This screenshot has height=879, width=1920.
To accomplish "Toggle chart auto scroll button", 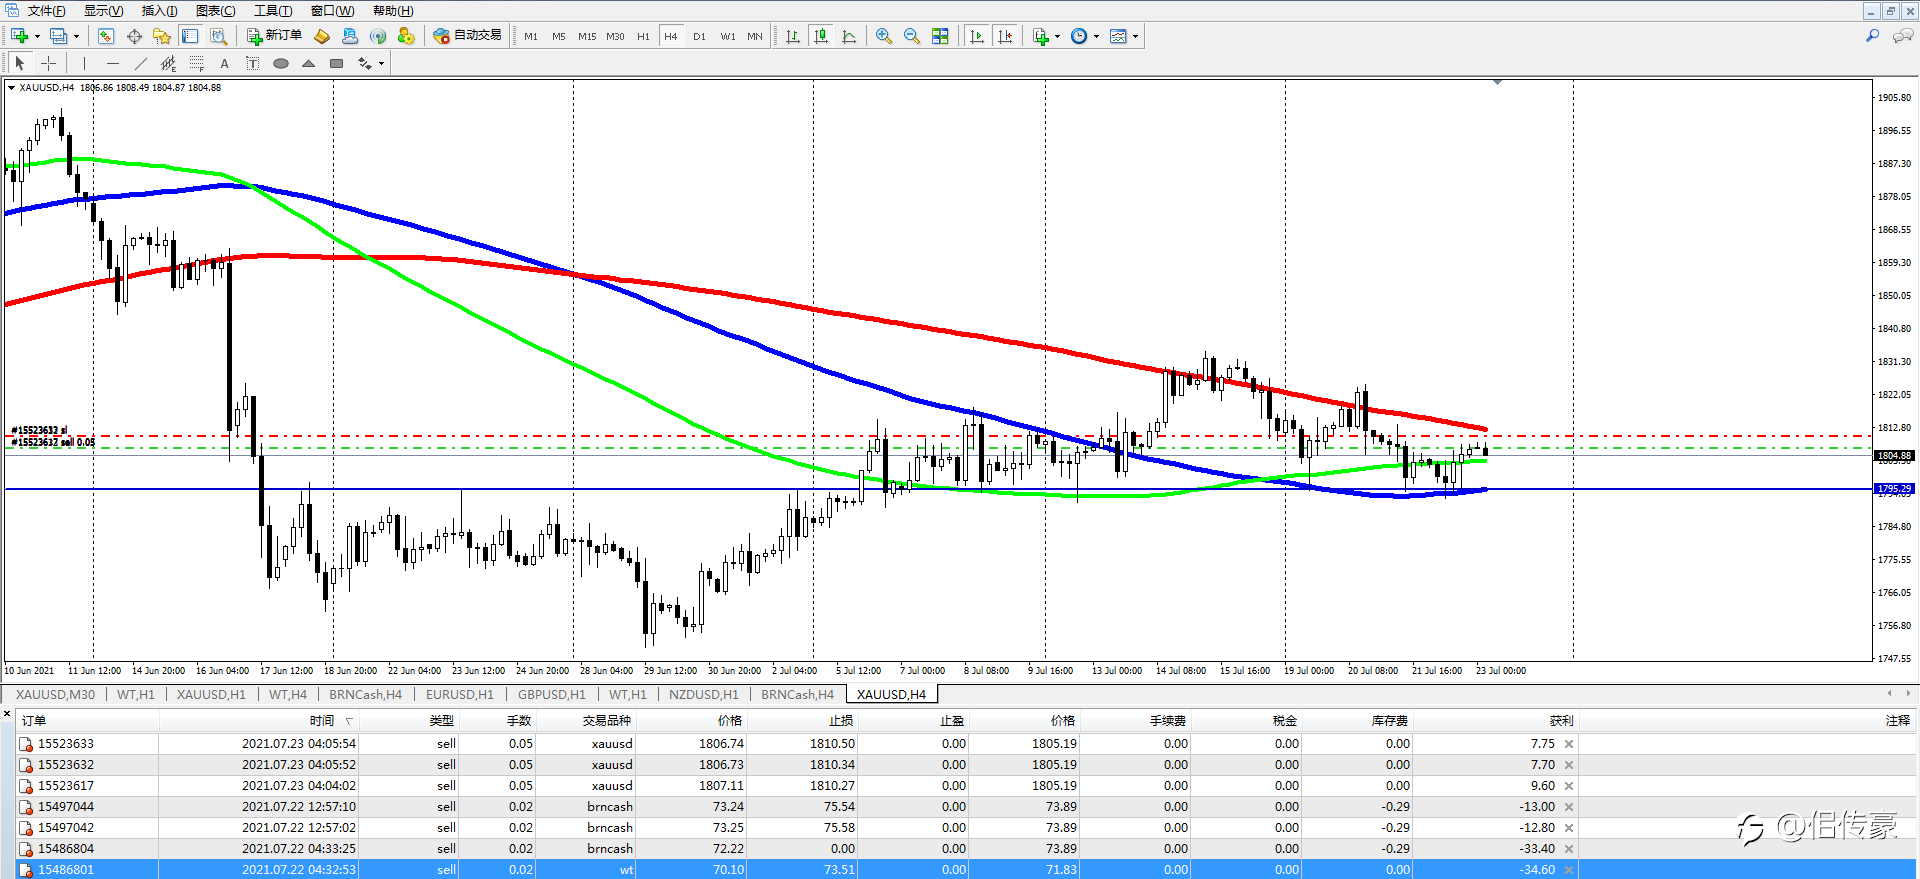I will (x=977, y=36).
